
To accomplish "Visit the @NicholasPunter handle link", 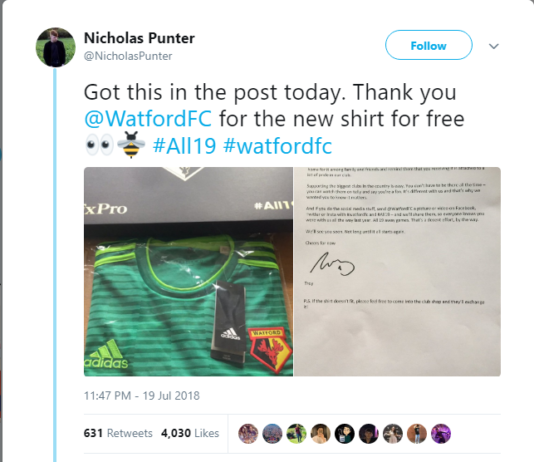I will pyautogui.click(x=128, y=56).
